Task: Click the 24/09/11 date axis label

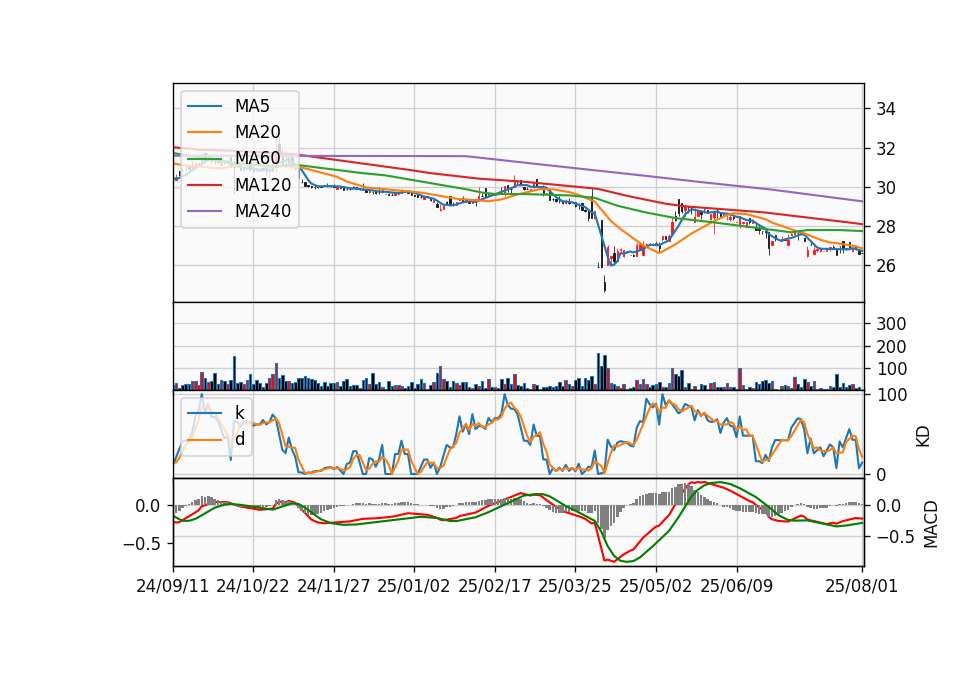Action: 173,586
